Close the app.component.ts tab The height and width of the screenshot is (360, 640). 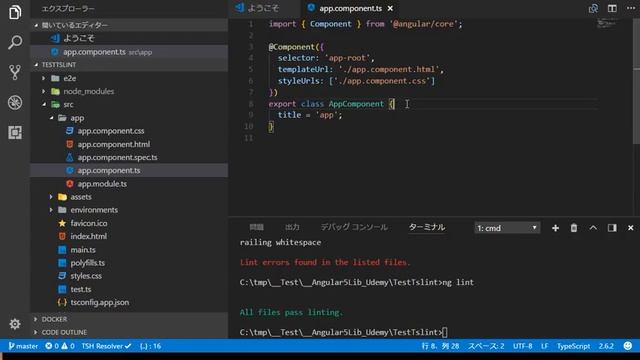[390, 8]
